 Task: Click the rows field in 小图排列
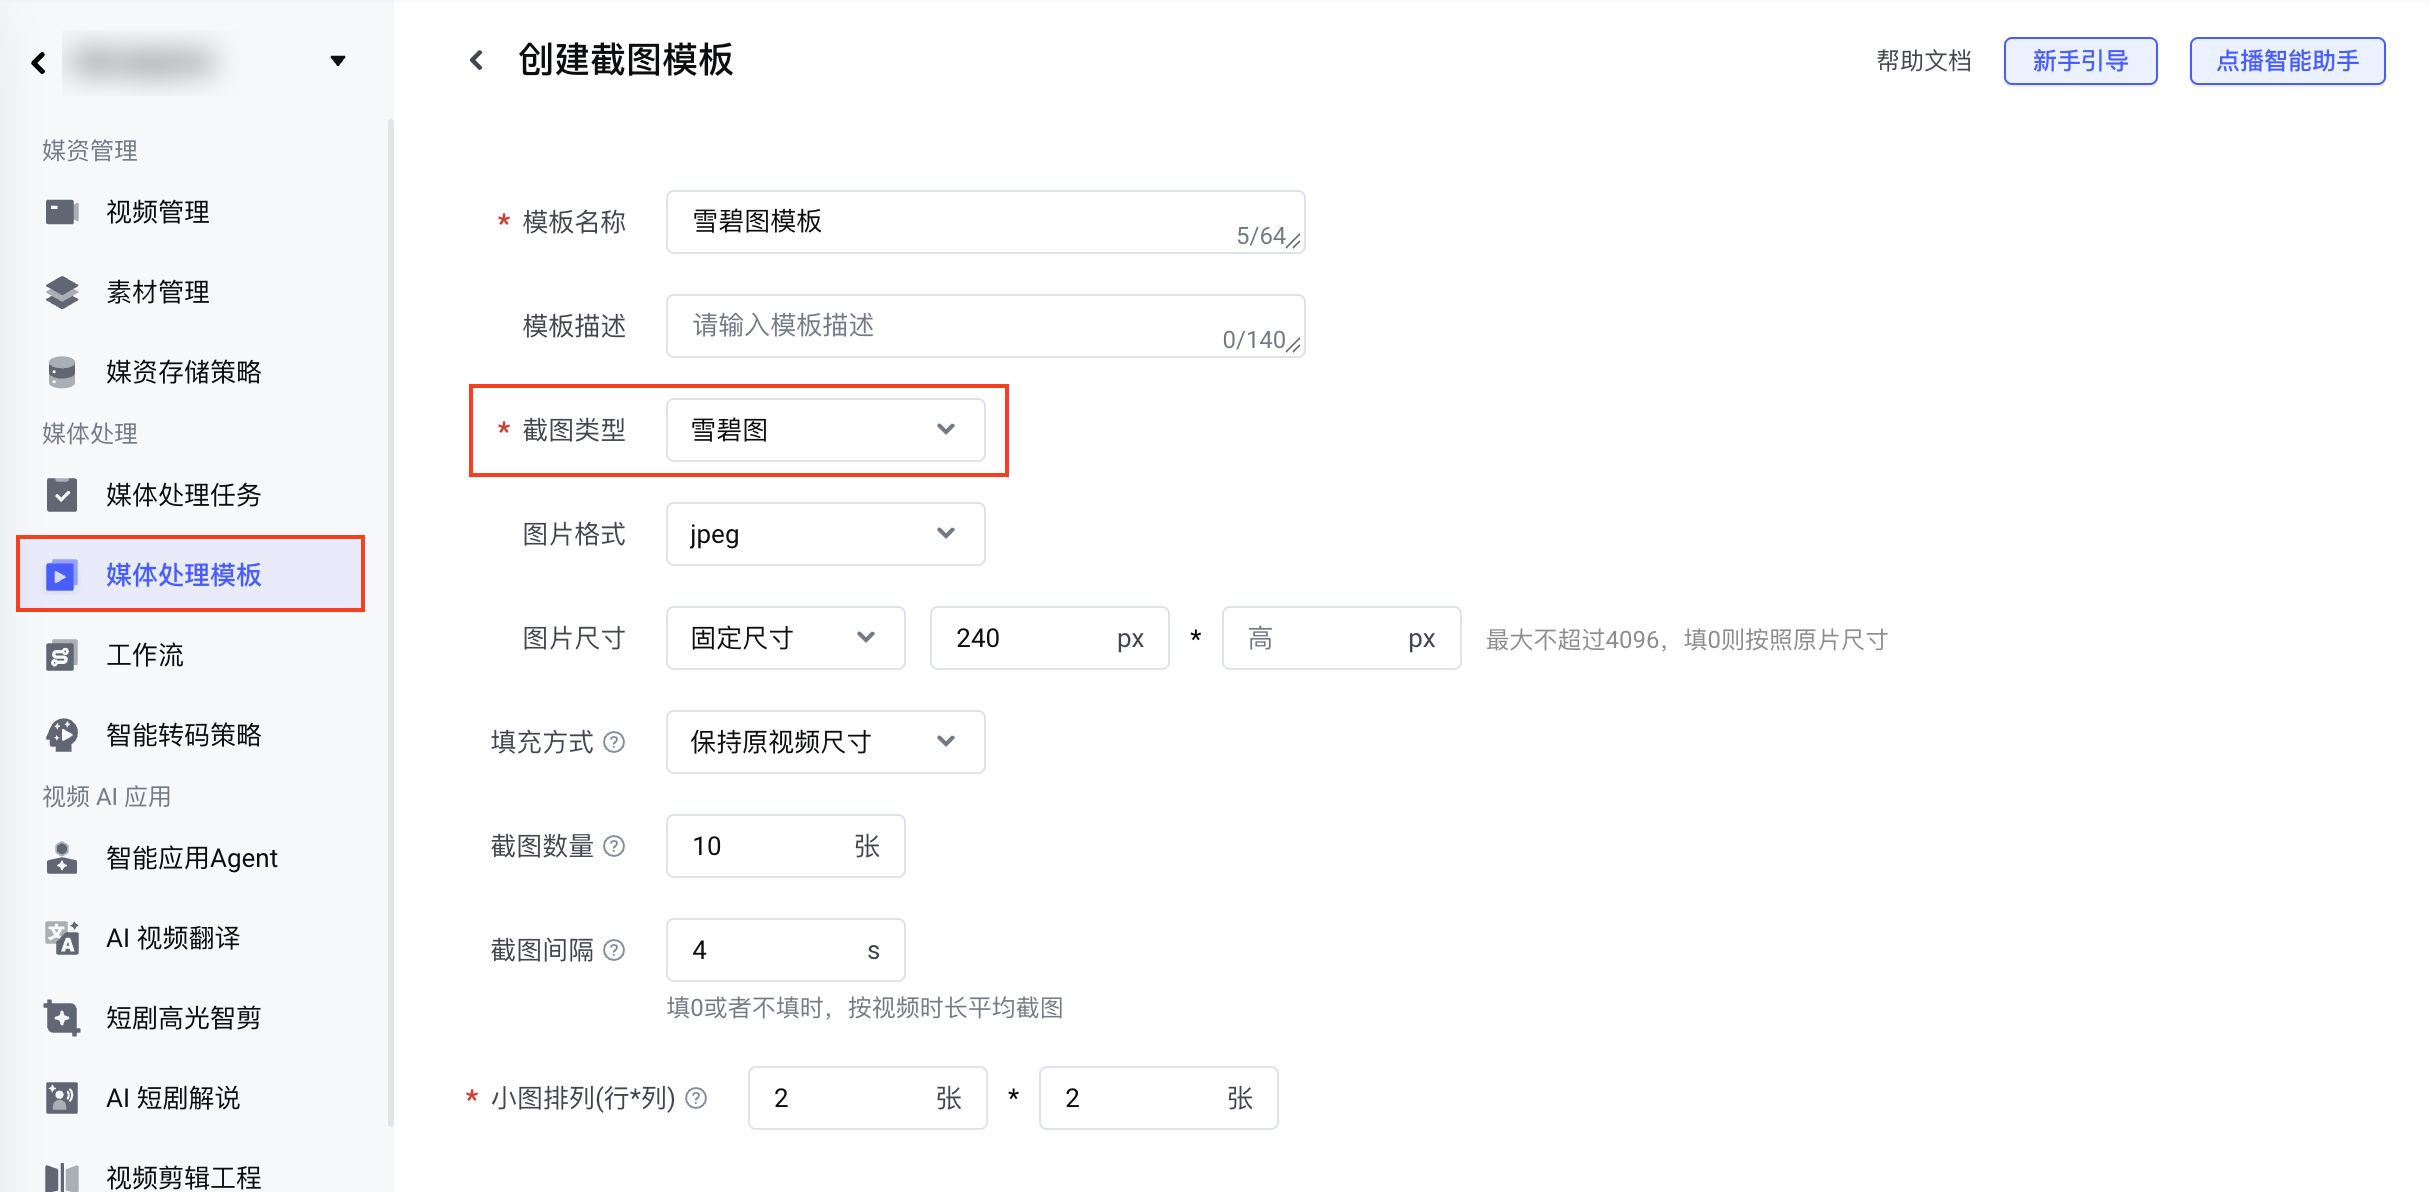tap(868, 1098)
